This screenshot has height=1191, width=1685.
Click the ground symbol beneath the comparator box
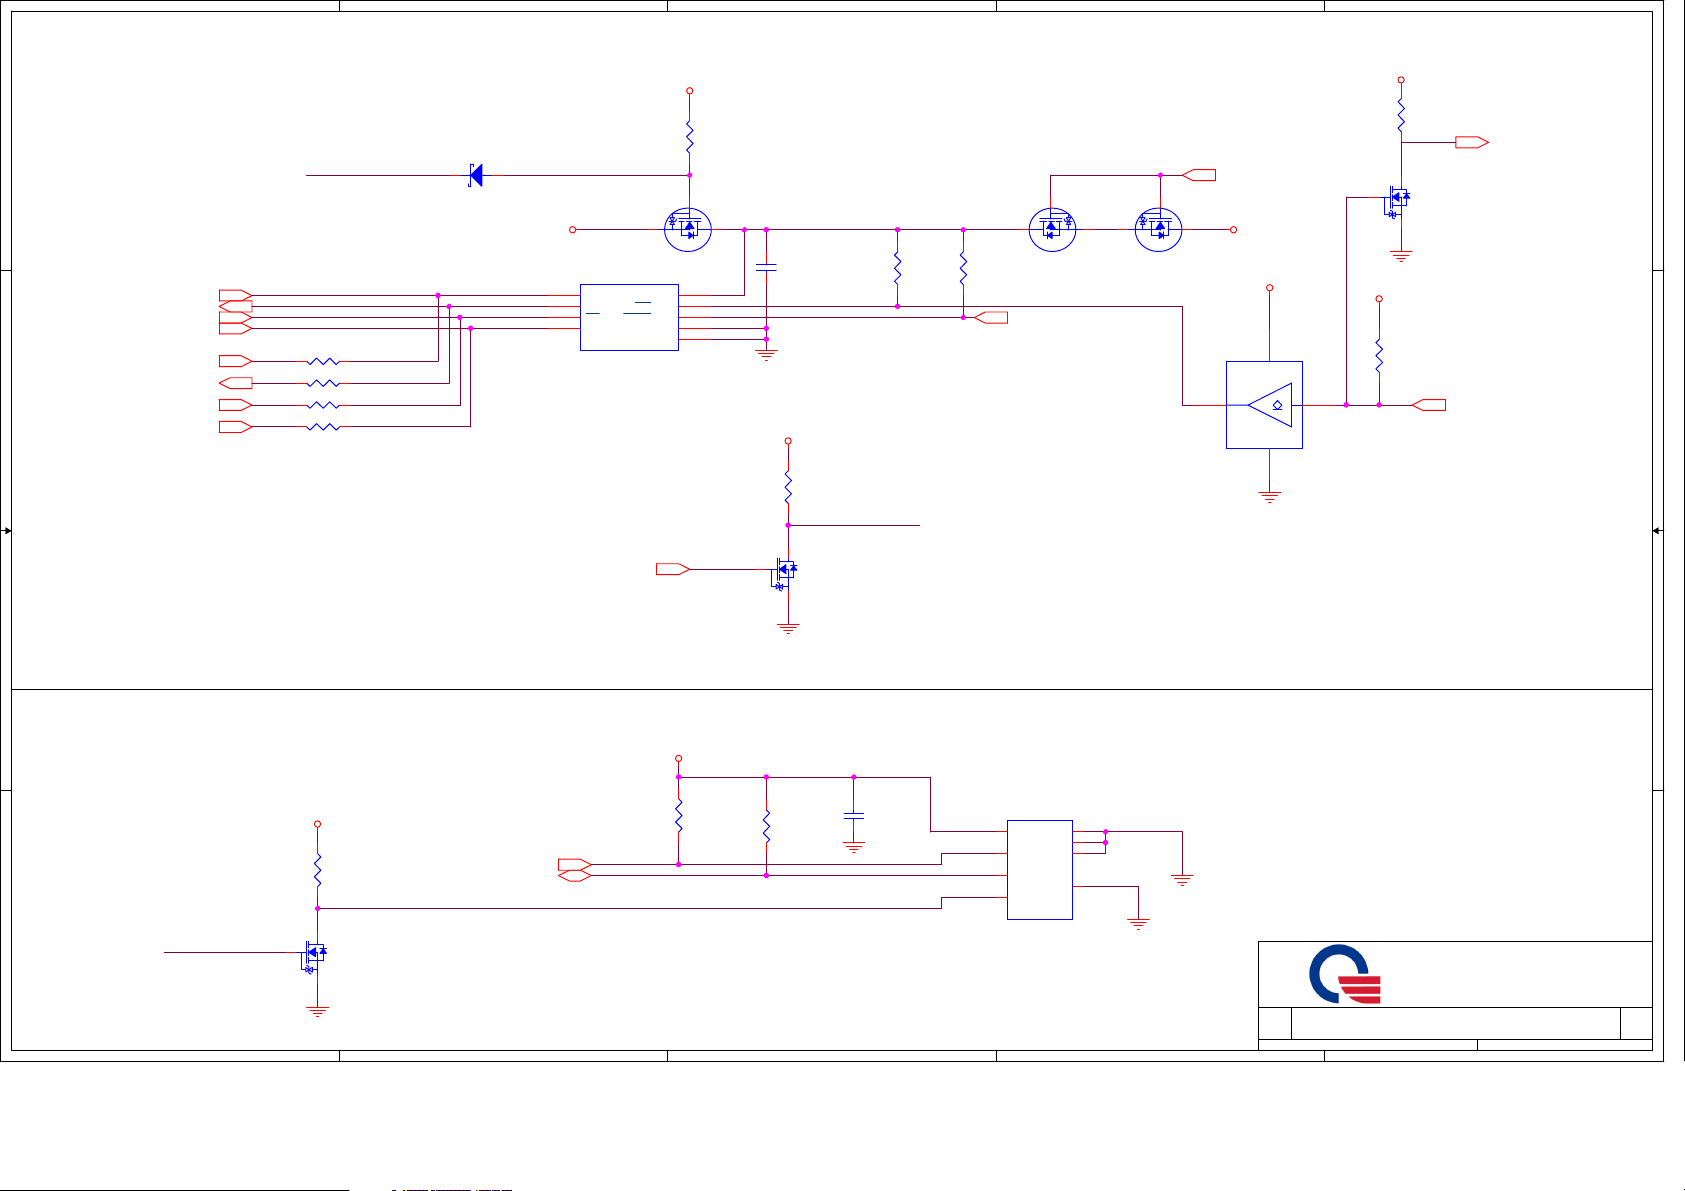[1269, 496]
